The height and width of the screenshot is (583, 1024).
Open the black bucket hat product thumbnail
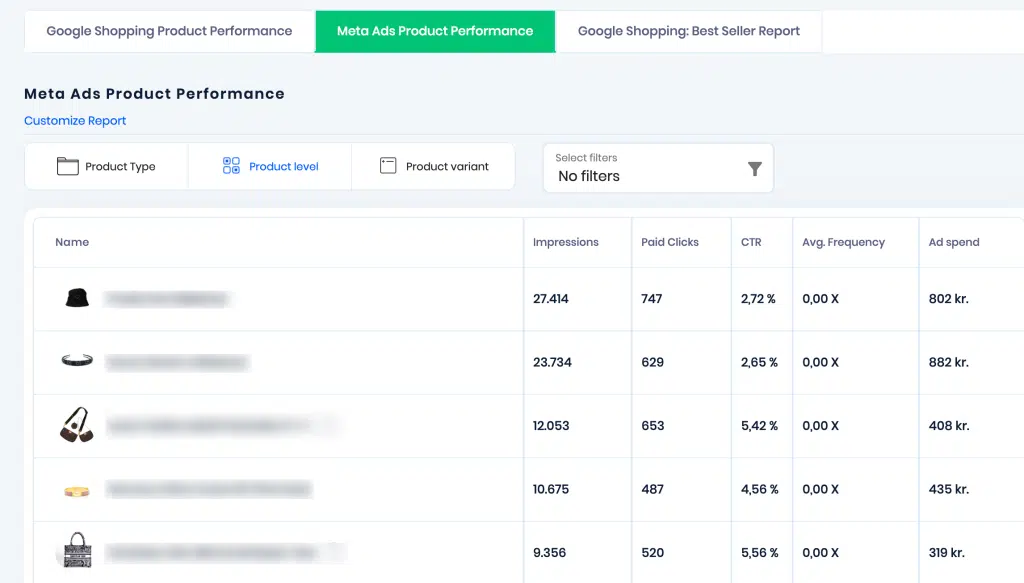point(77,298)
